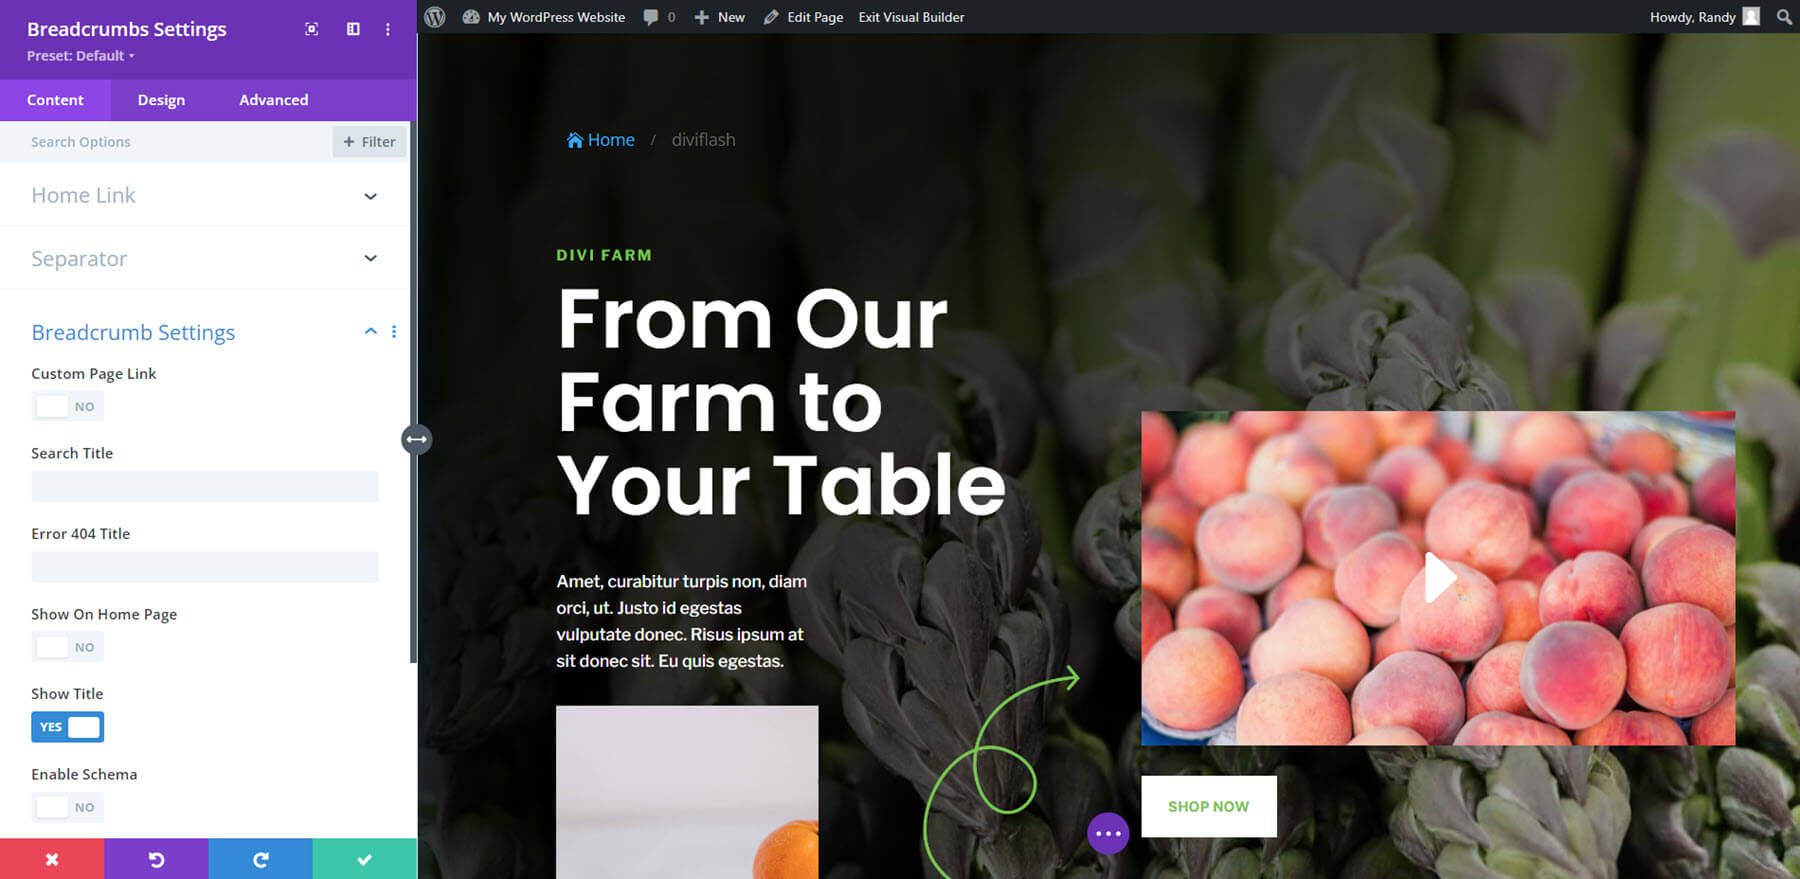Click the WordPress logo in admin bar
This screenshot has width=1800, height=879.
pos(435,17)
